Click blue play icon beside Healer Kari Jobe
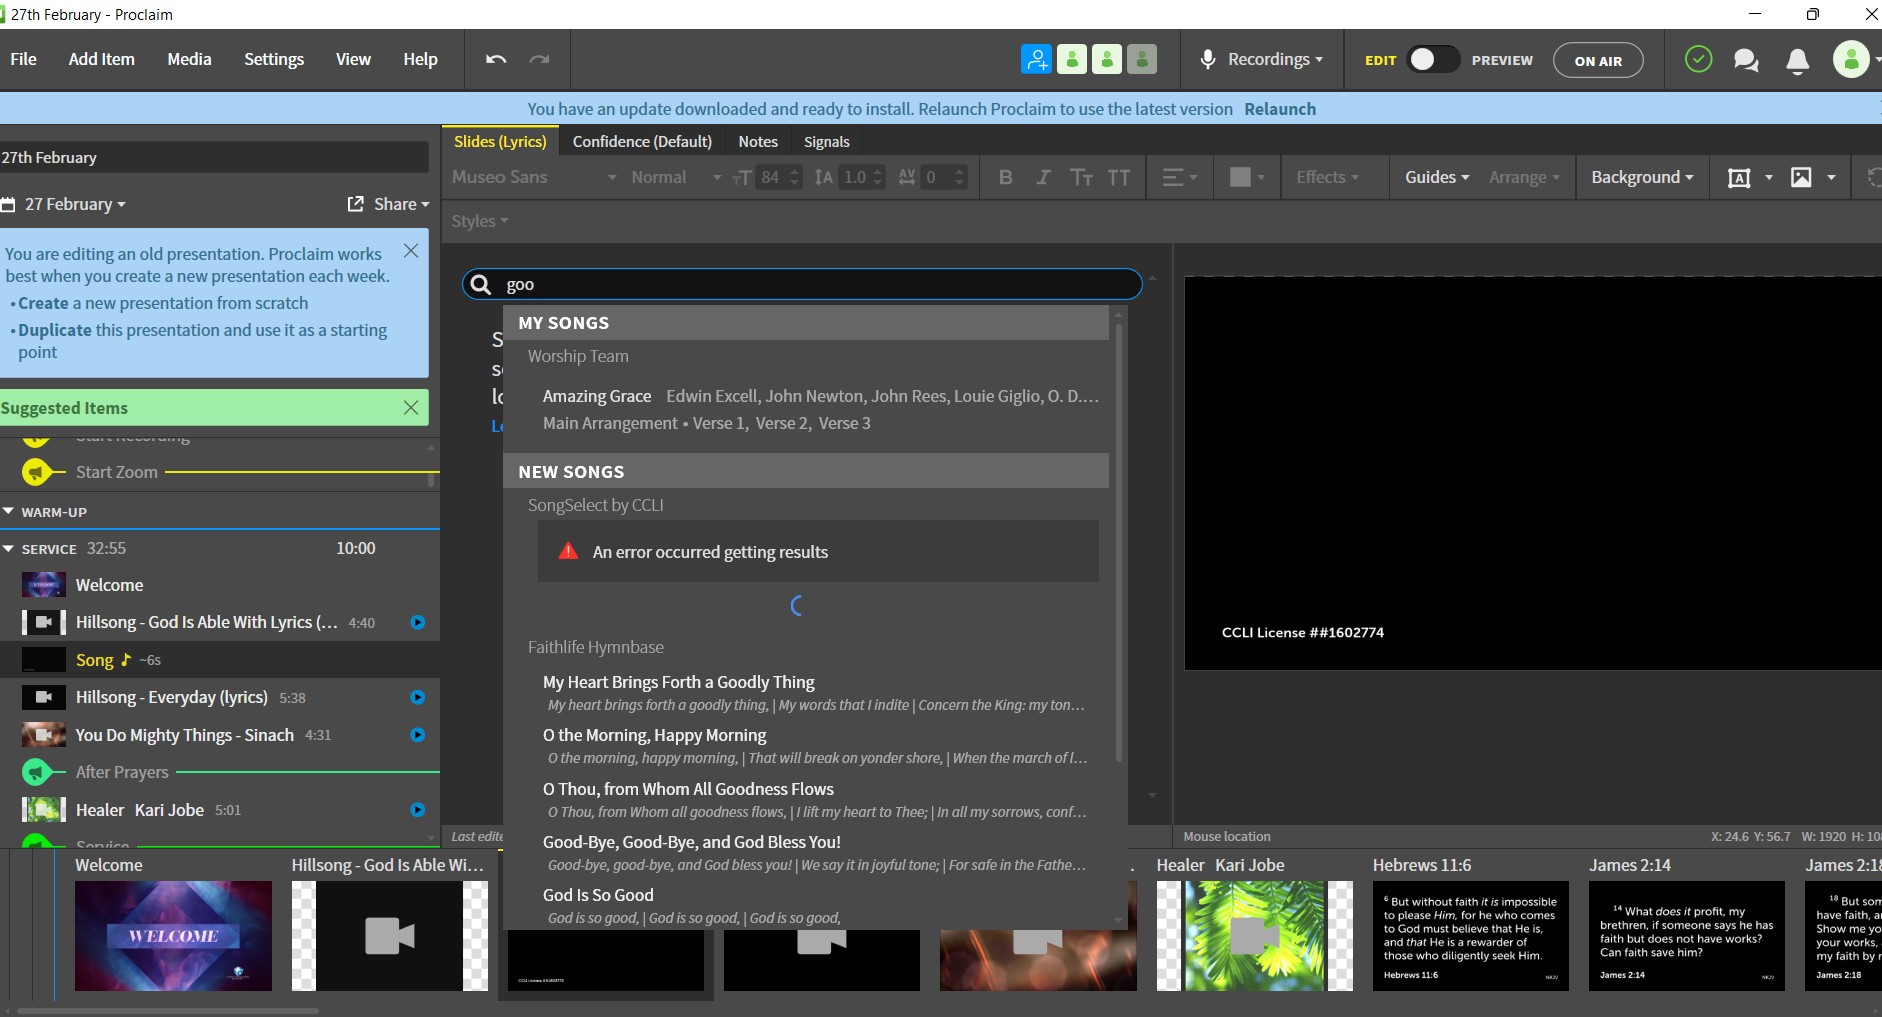This screenshot has height=1017, width=1882. [x=418, y=810]
